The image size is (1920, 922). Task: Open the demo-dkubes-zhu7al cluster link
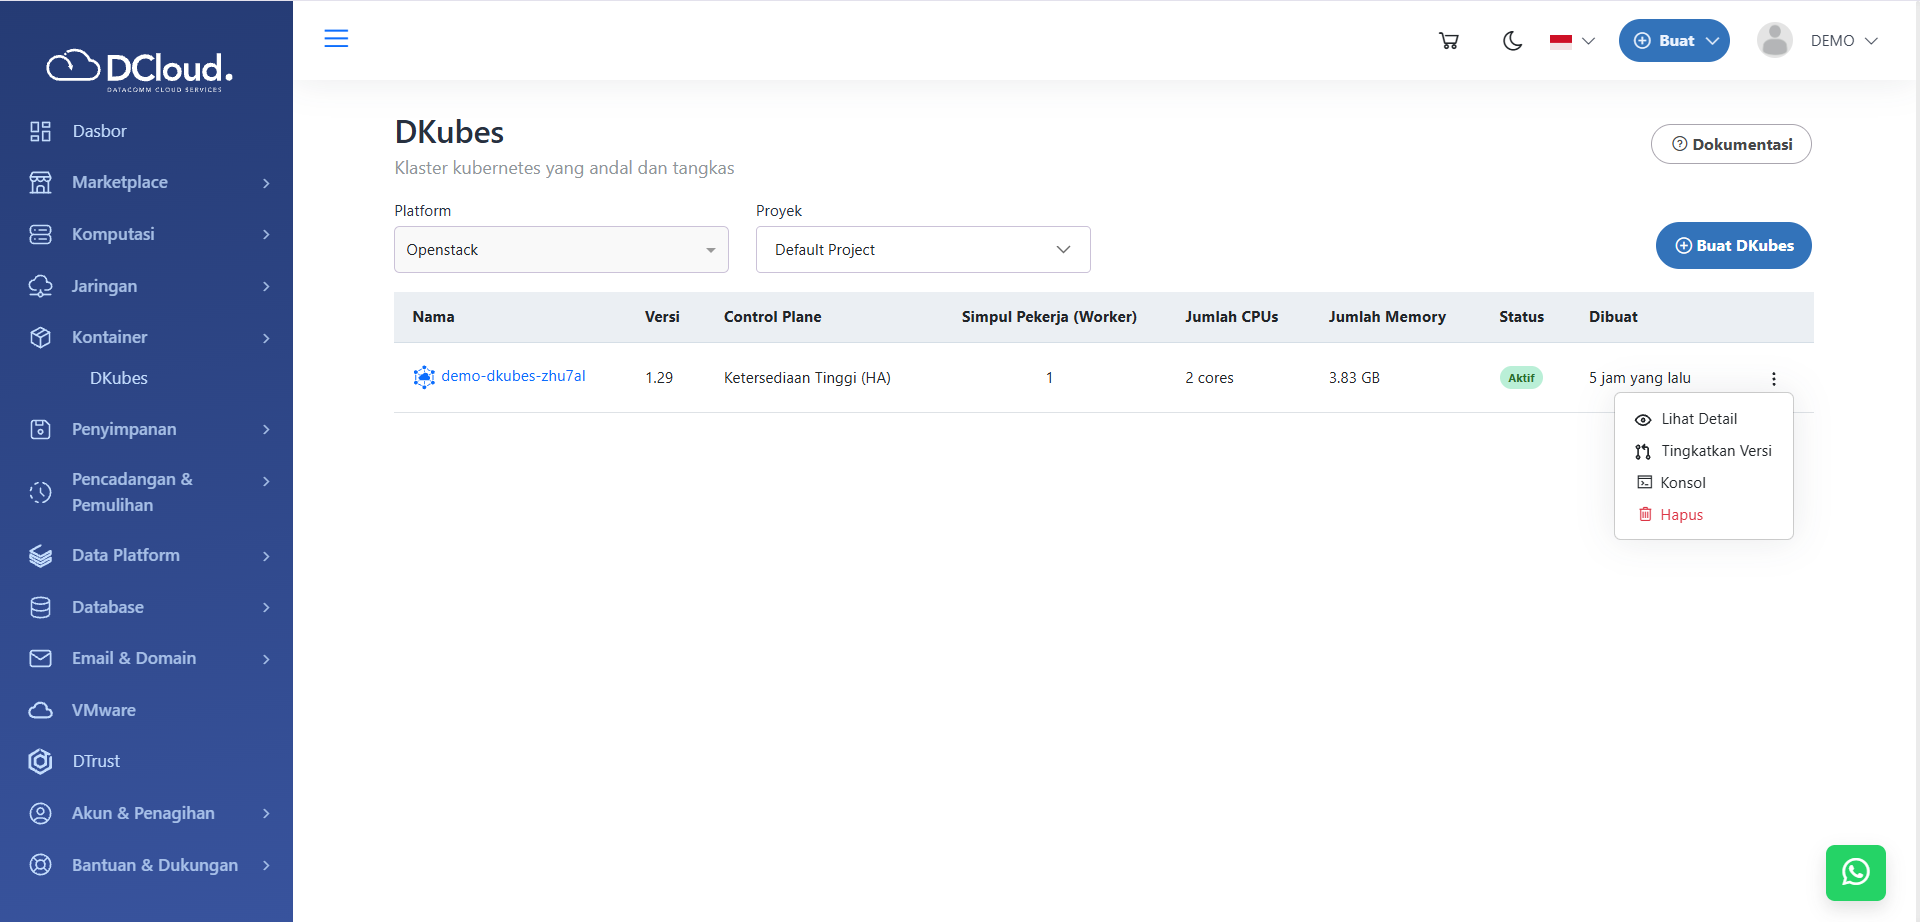(513, 376)
